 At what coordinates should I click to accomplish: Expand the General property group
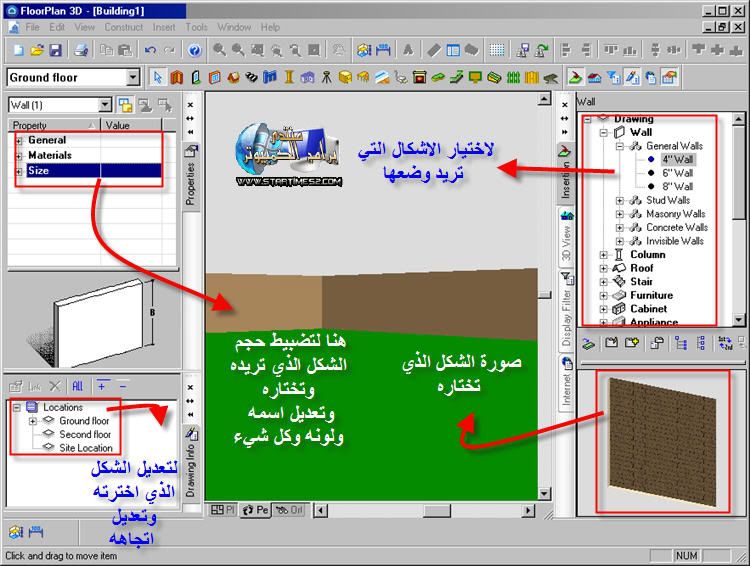click(x=20, y=141)
